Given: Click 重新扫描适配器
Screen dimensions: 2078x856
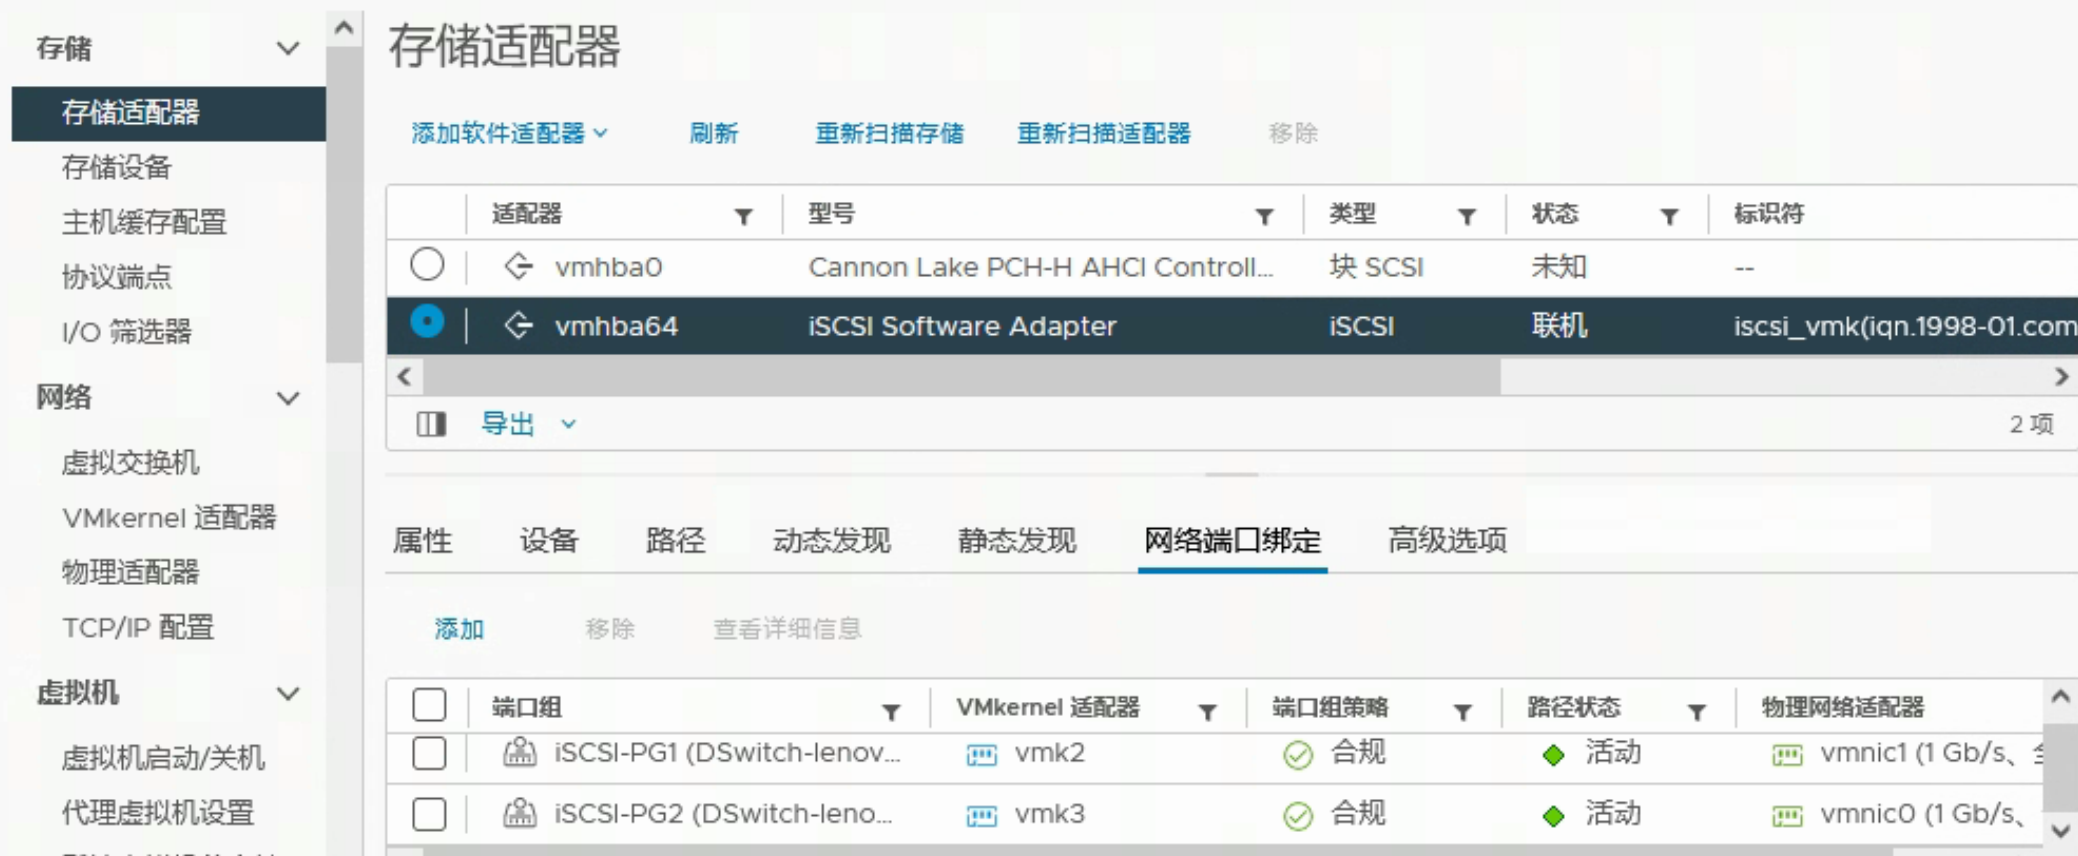Looking at the screenshot, I should (1104, 133).
